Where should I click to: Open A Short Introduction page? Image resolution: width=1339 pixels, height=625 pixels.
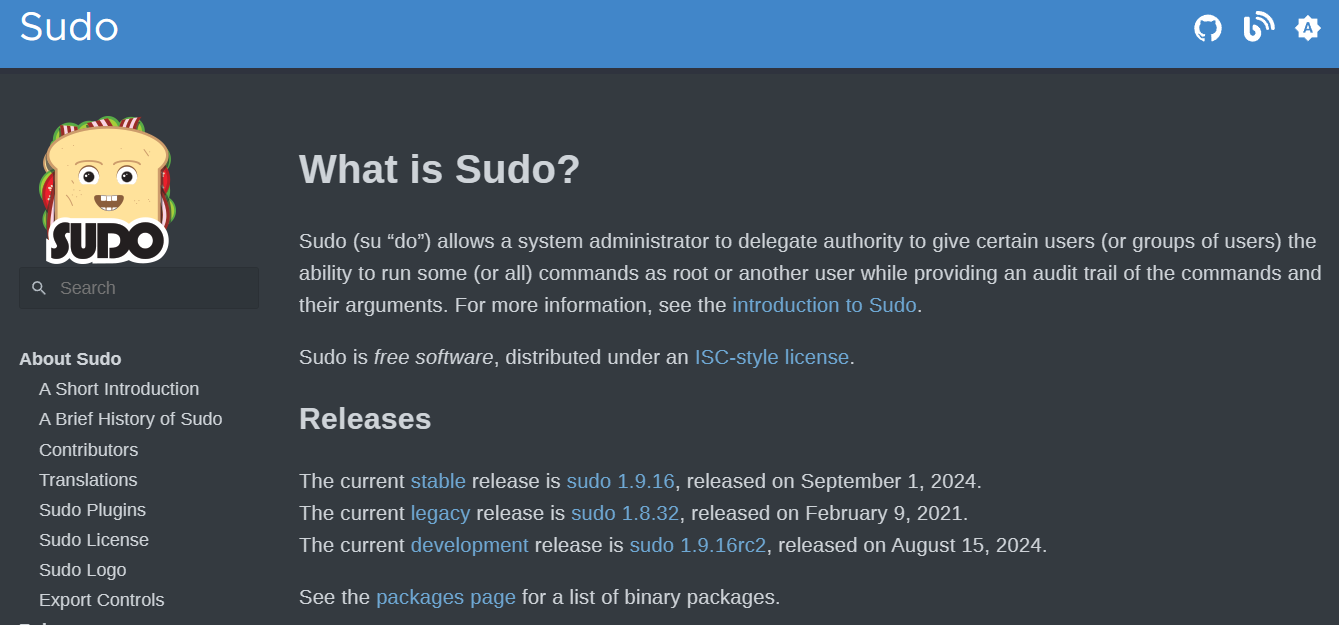coord(119,389)
